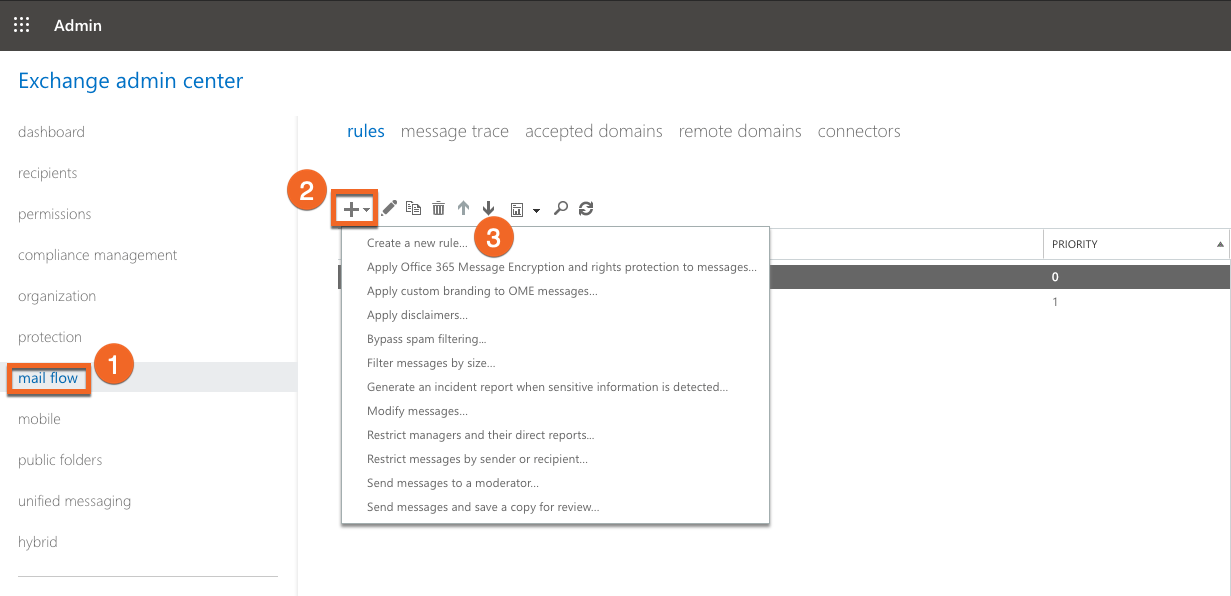Open public folders in the sidebar
1231x596 pixels.
tap(60, 460)
